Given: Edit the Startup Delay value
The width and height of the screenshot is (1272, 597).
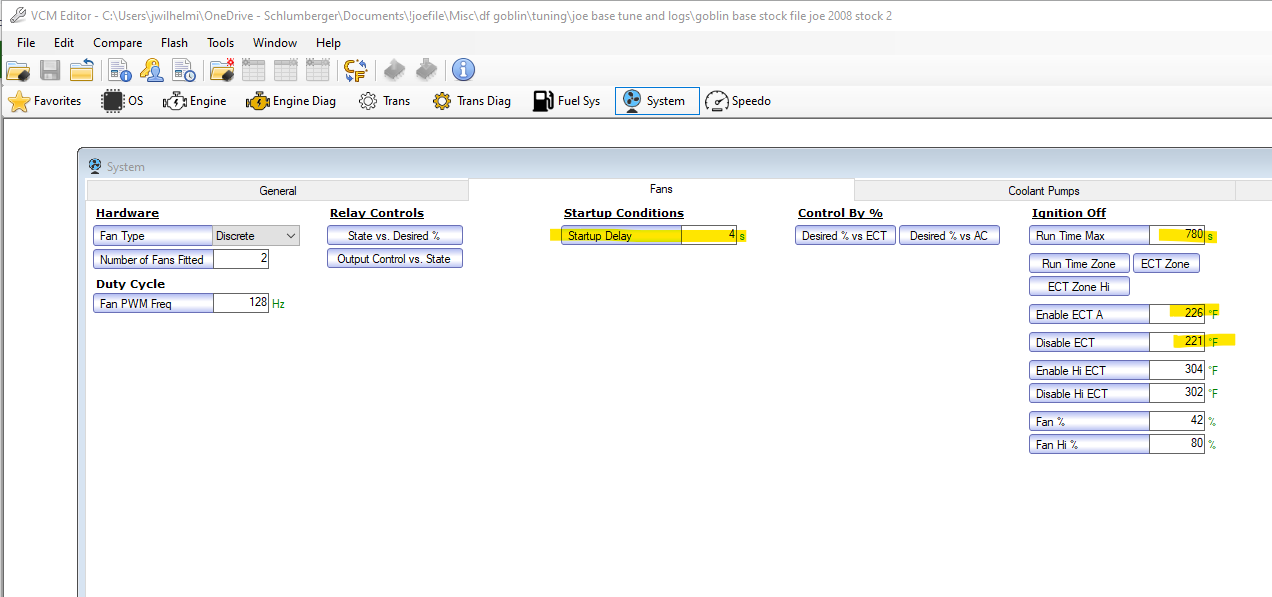Looking at the screenshot, I should point(709,236).
